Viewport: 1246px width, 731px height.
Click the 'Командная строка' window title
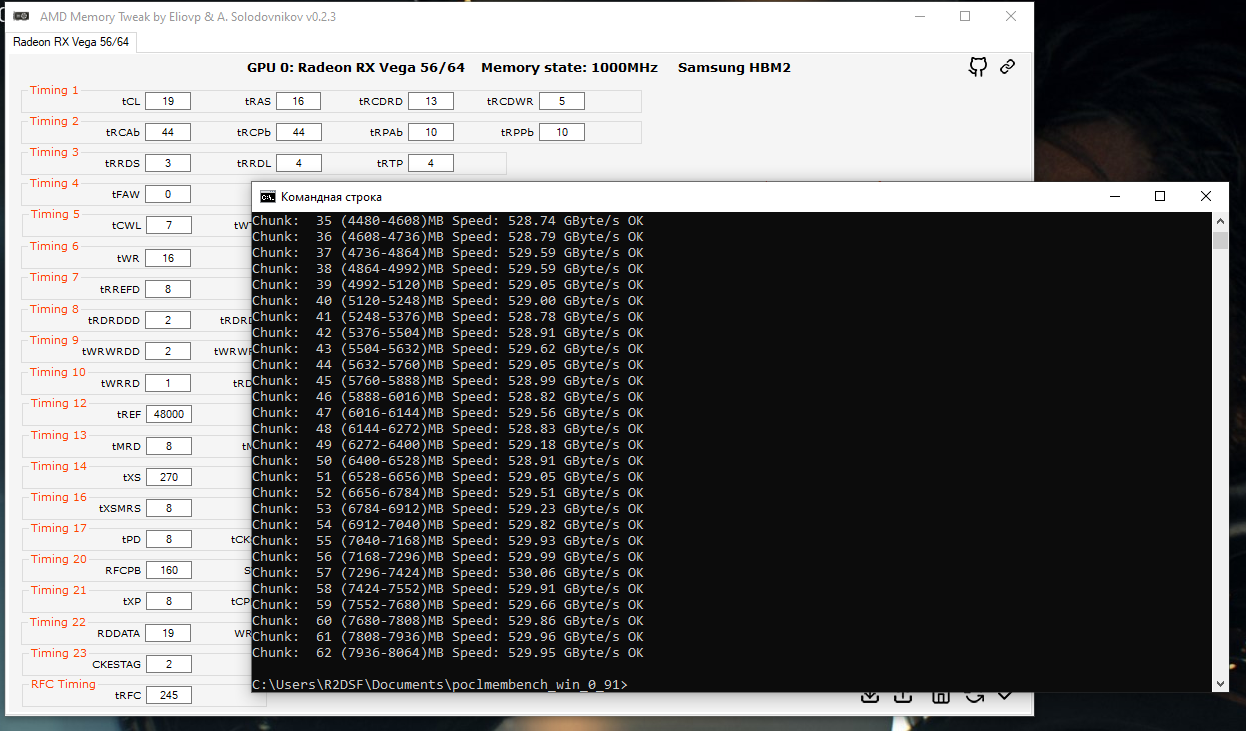pos(331,197)
